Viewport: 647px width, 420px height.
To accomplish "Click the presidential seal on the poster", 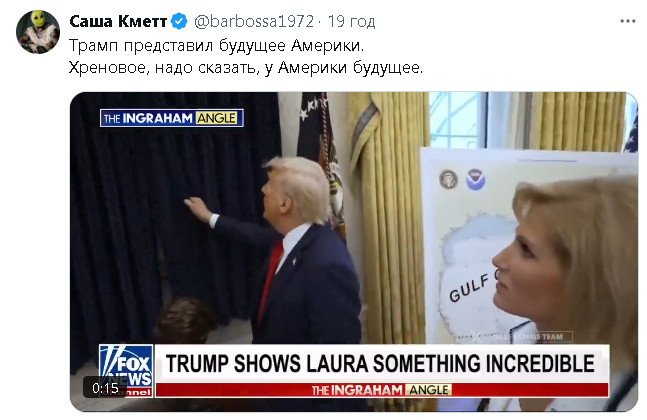I will click(x=448, y=179).
